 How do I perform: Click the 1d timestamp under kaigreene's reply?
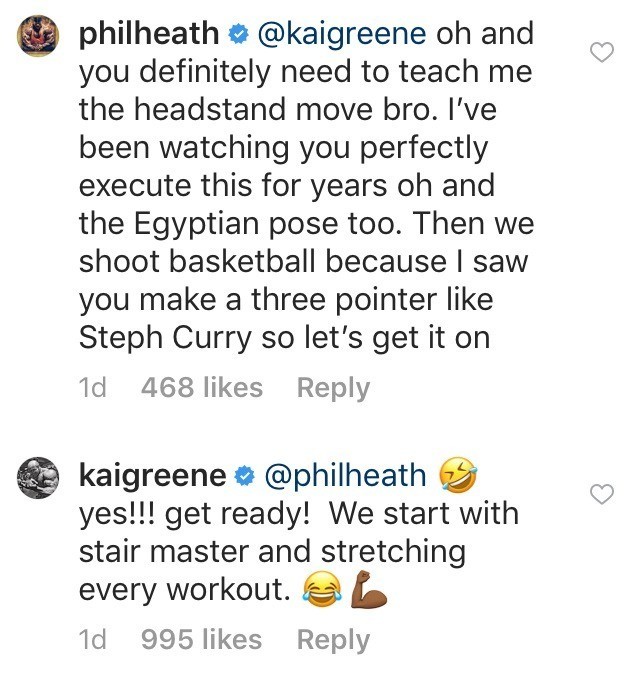coord(92,640)
